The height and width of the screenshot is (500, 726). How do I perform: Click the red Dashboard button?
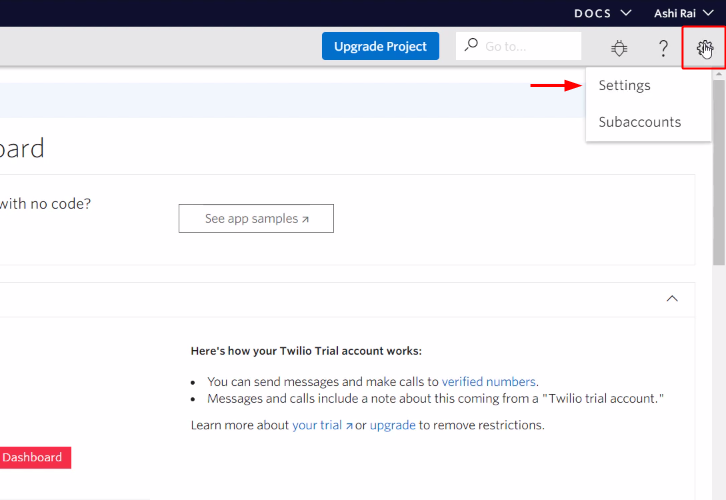coord(34,457)
